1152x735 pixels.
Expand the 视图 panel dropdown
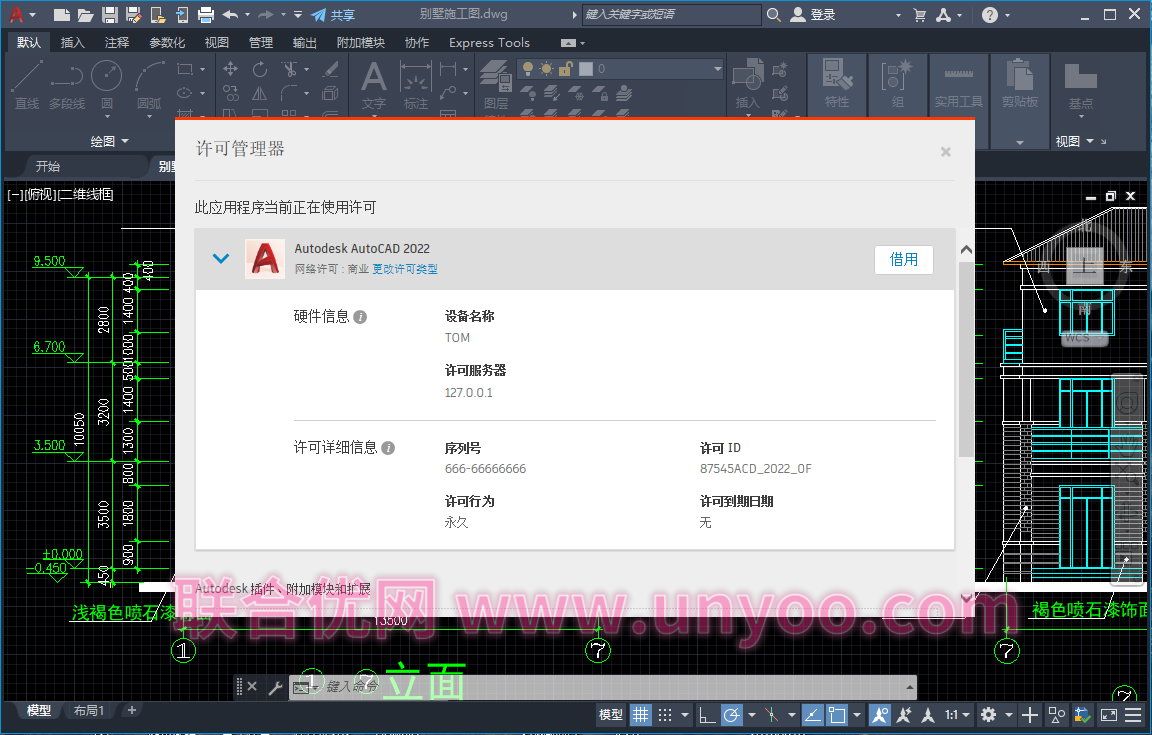point(1074,141)
